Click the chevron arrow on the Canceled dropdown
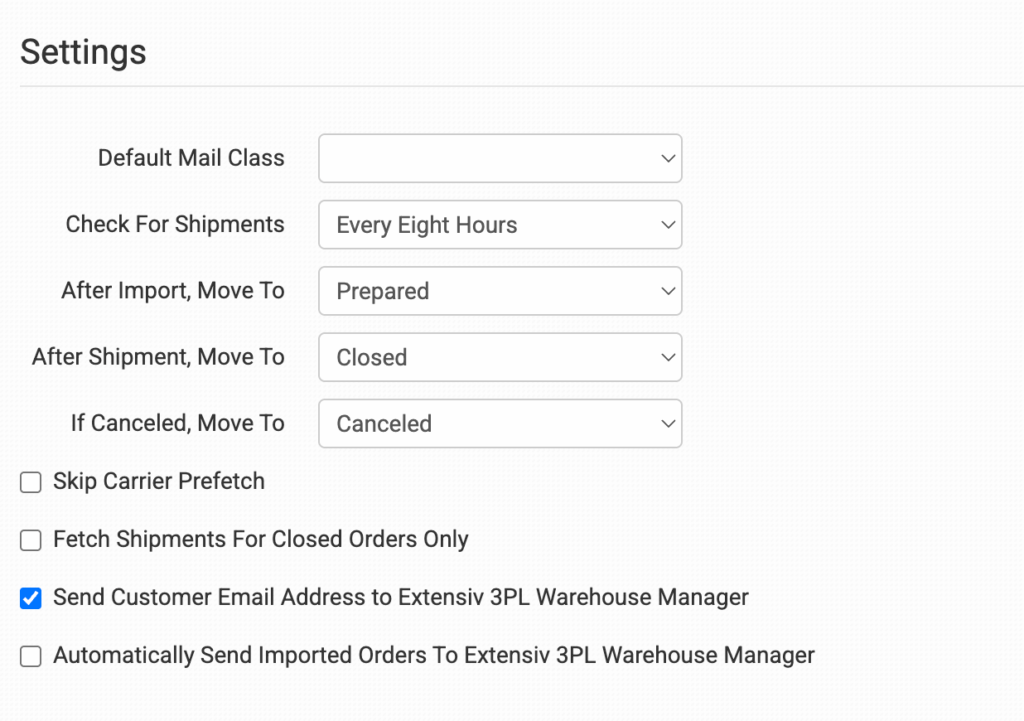Image resolution: width=1024 pixels, height=721 pixels. pos(667,424)
